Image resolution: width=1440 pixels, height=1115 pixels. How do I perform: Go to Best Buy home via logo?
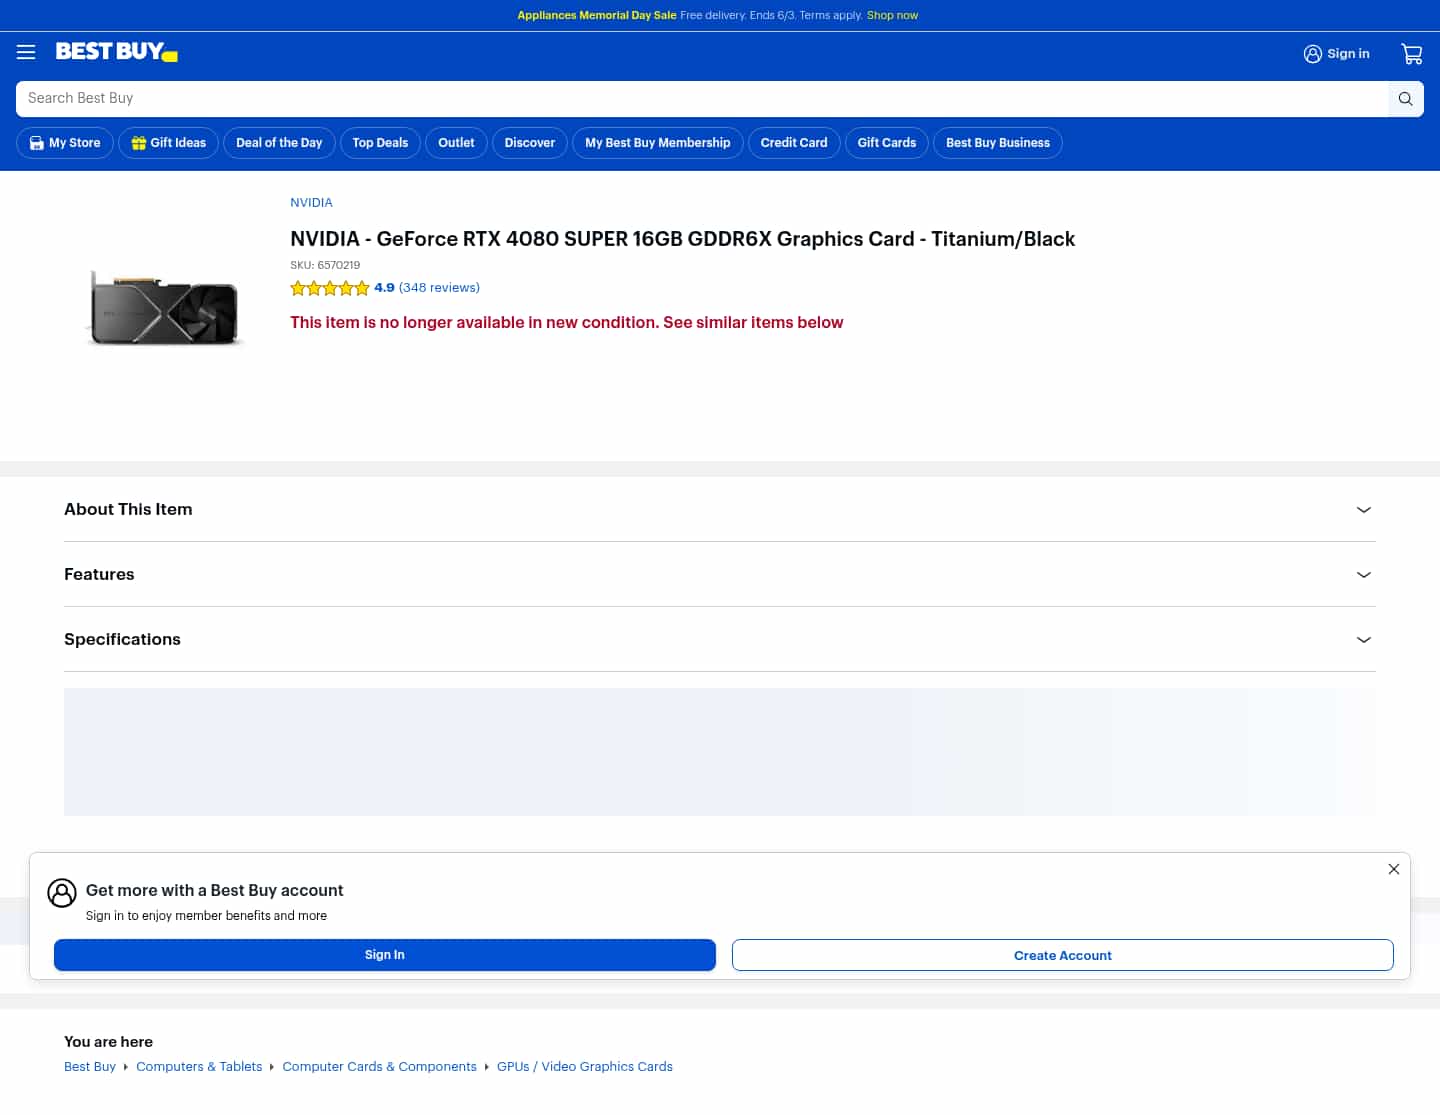pyautogui.click(x=116, y=52)
